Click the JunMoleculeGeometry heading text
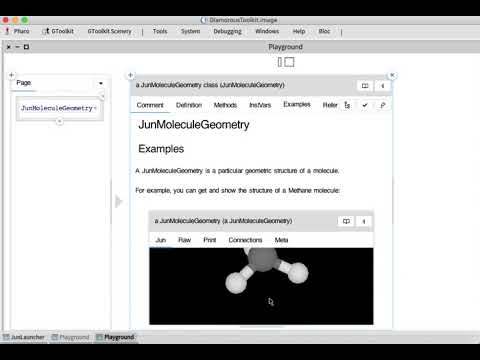The image size is (480, 360). click(x=194, y=125)
